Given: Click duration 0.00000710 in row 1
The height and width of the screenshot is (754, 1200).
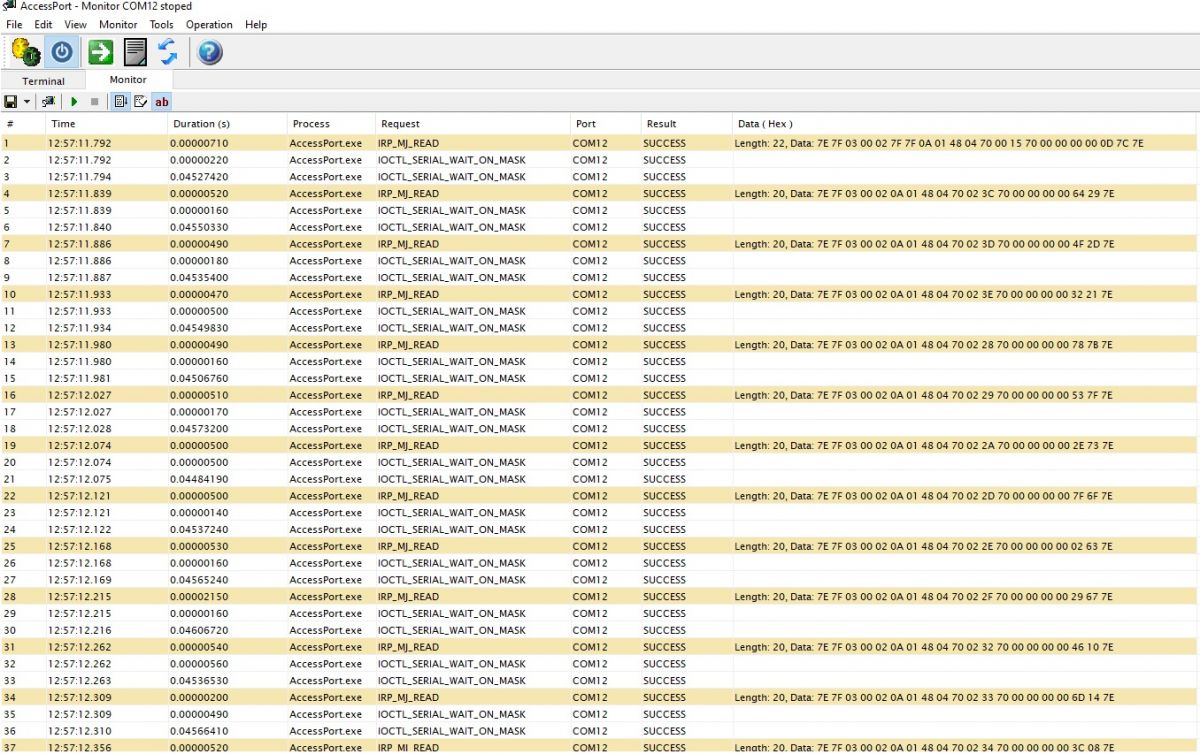Looking at the screenshot, I should (200, 143).
